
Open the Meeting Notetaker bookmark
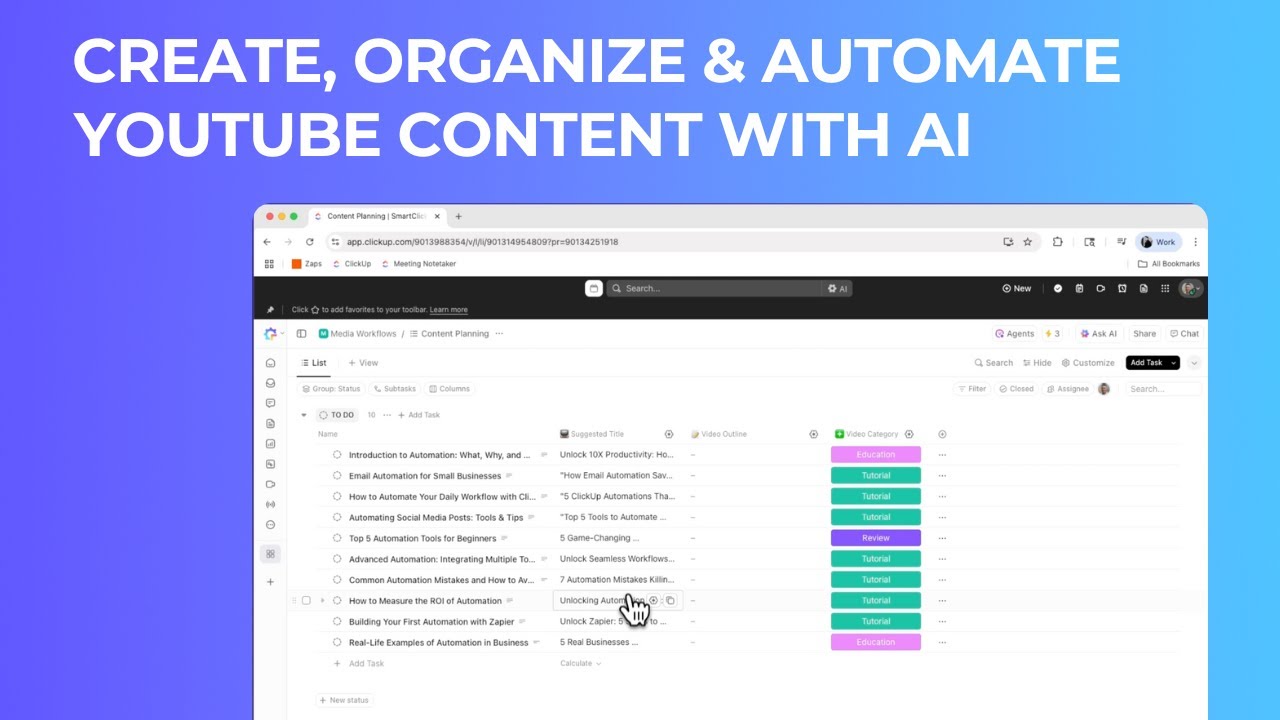(x=418, y=264)
